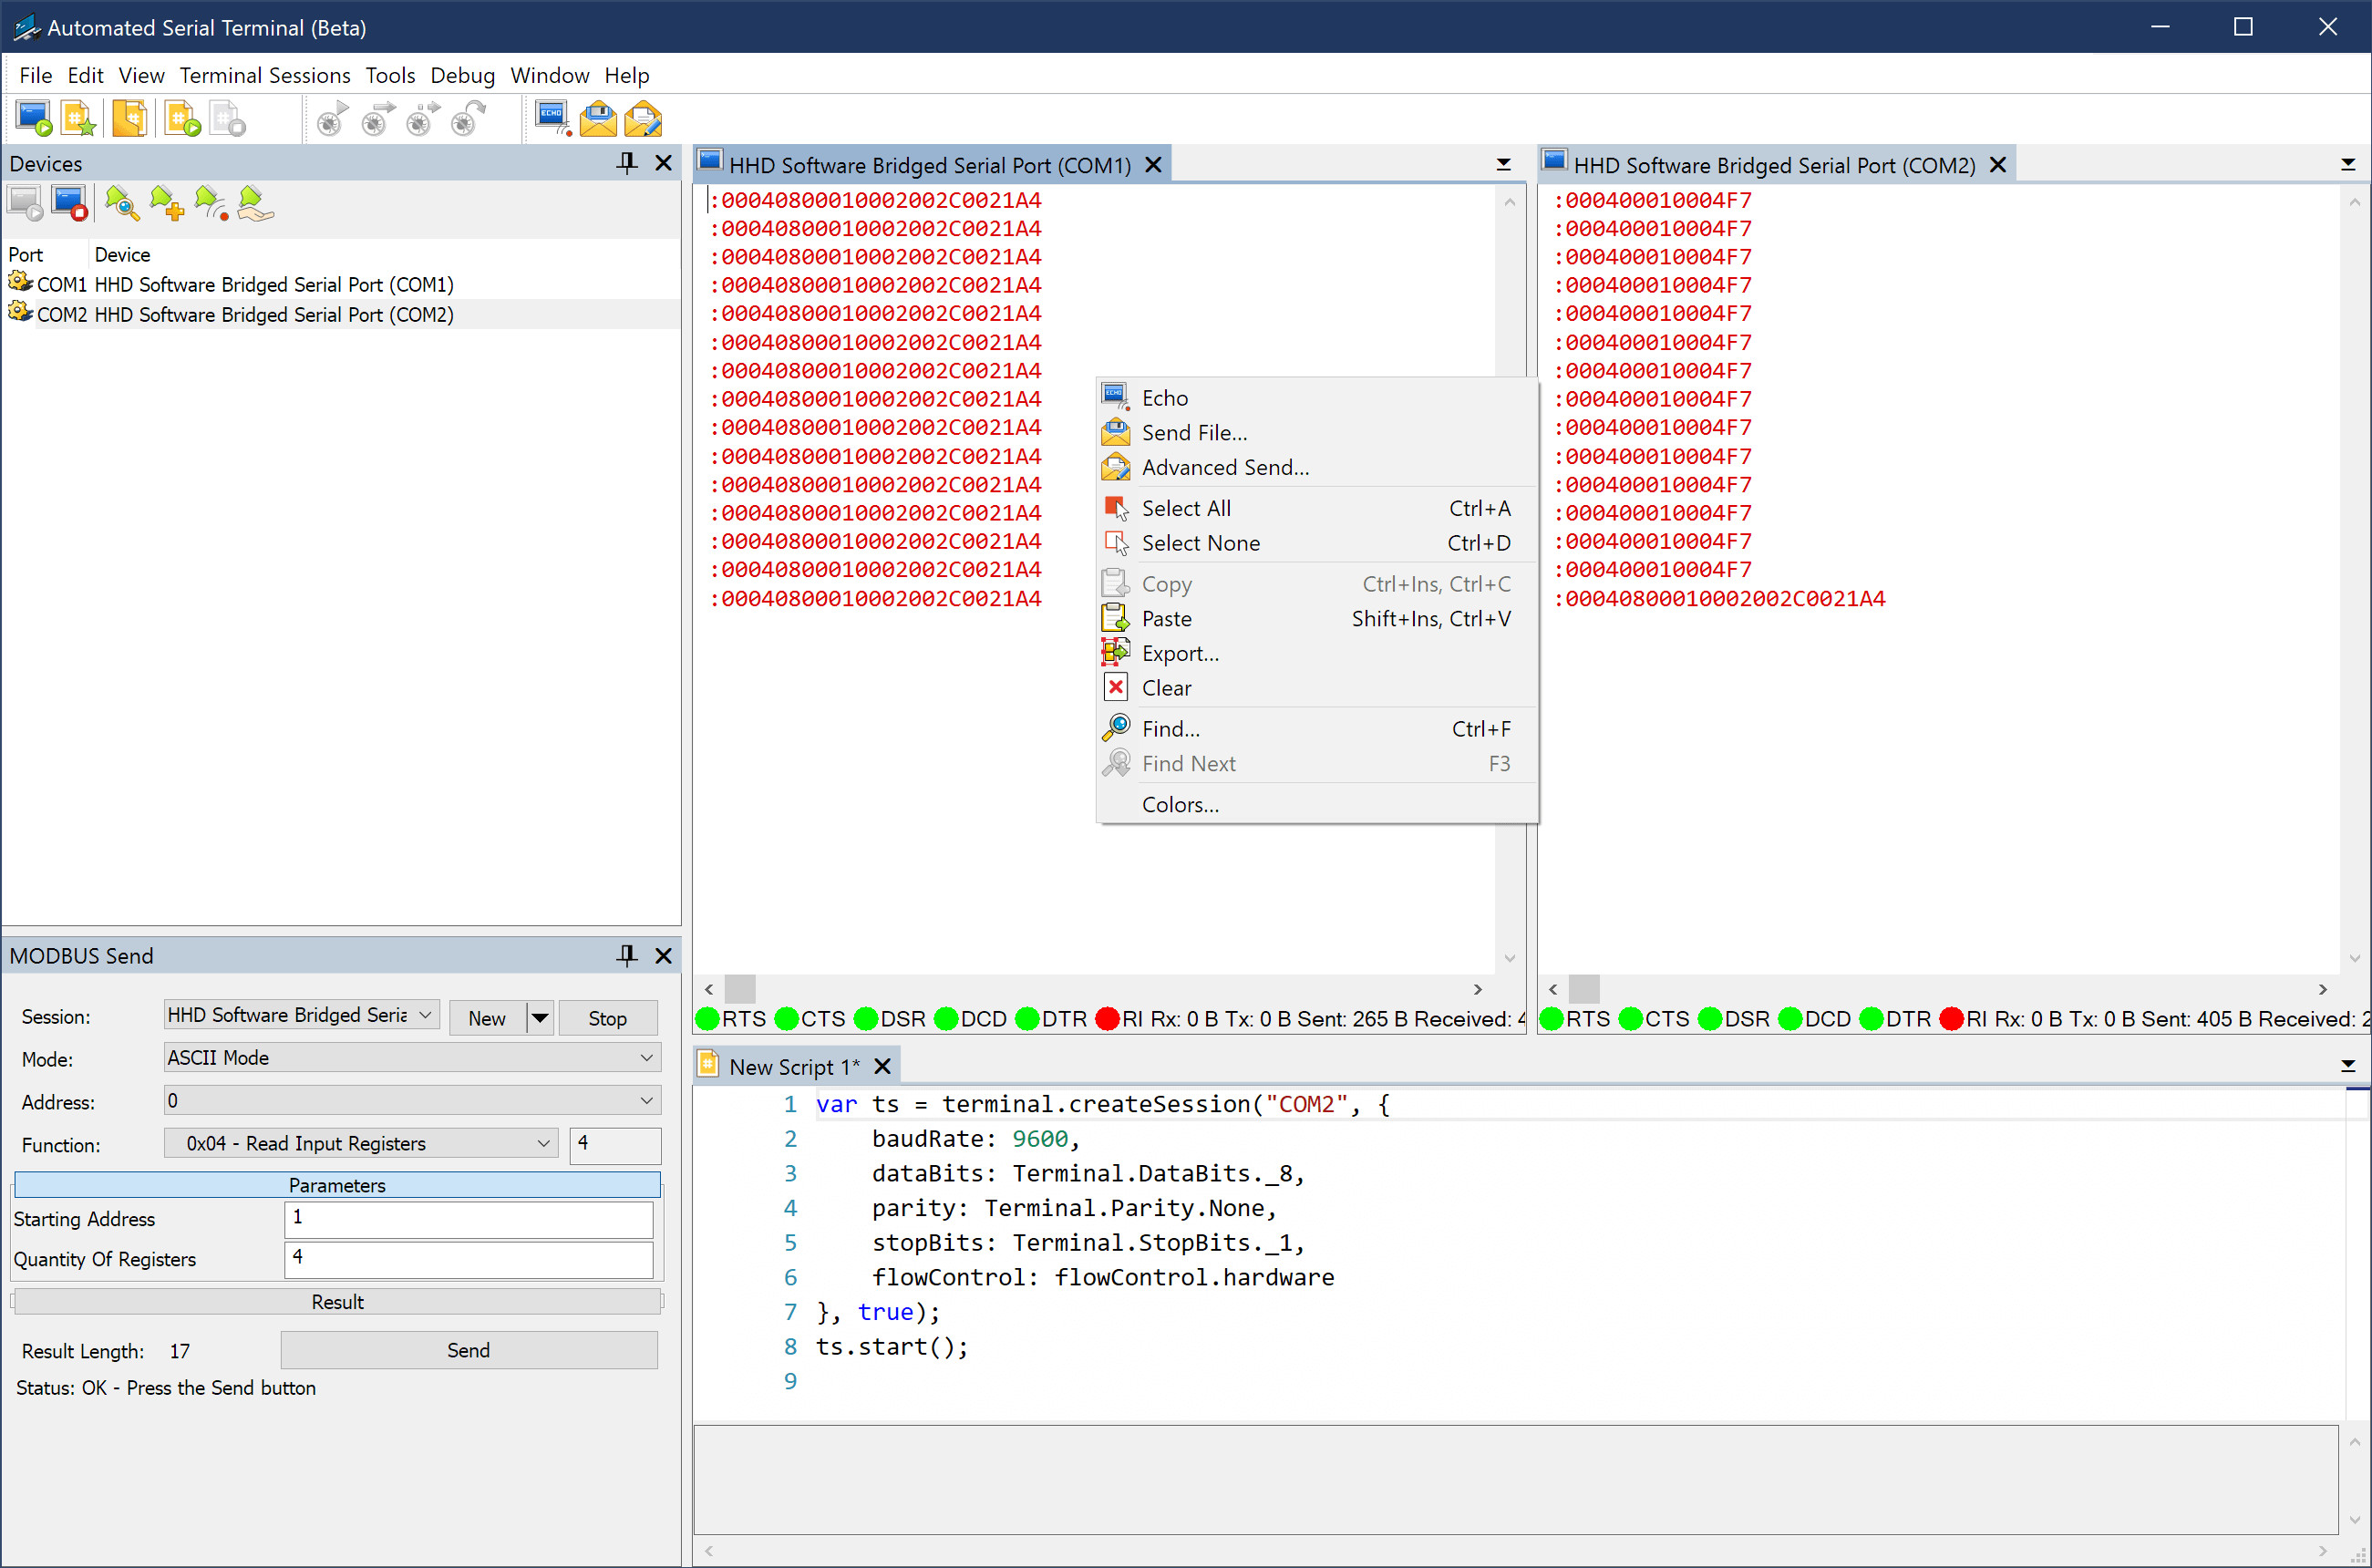Toggle the Echo toolbar icon
Screen dimensions: 2372x1568
pos(553,119)
